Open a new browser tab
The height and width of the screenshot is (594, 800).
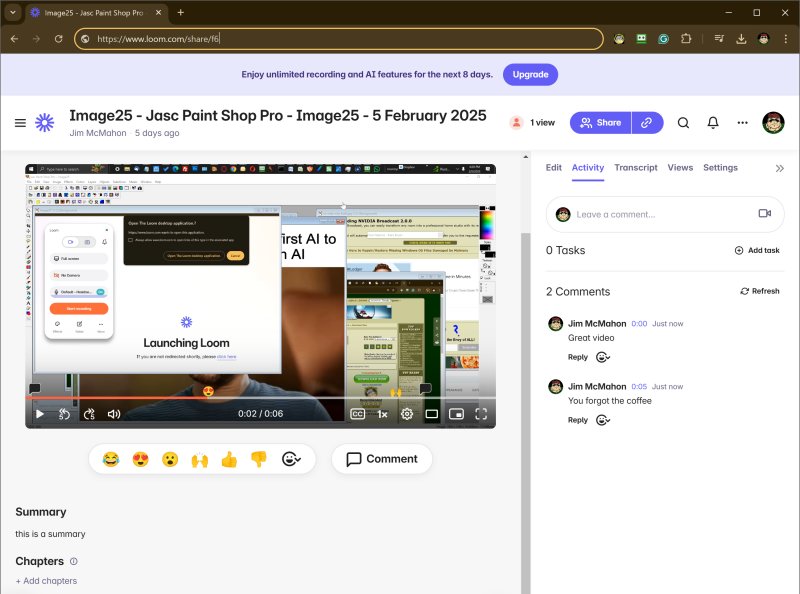tap(181, 12)
